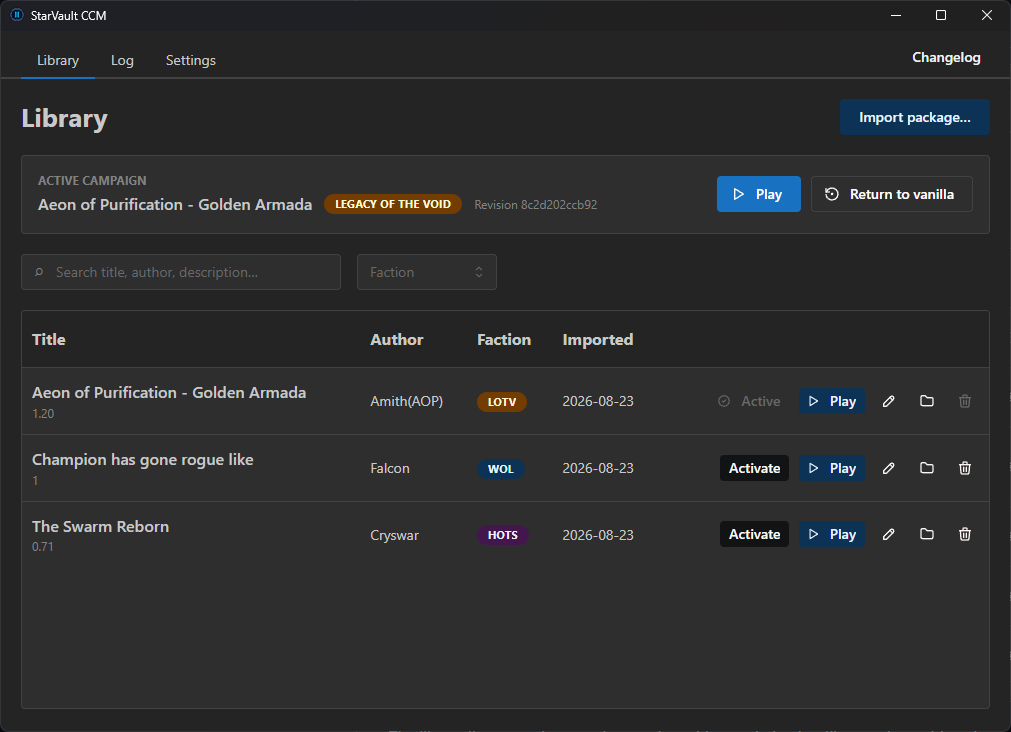Activate The Swarm Reborn campaign
This screenshot has width=1011, height=732.
tap(754, 534)
